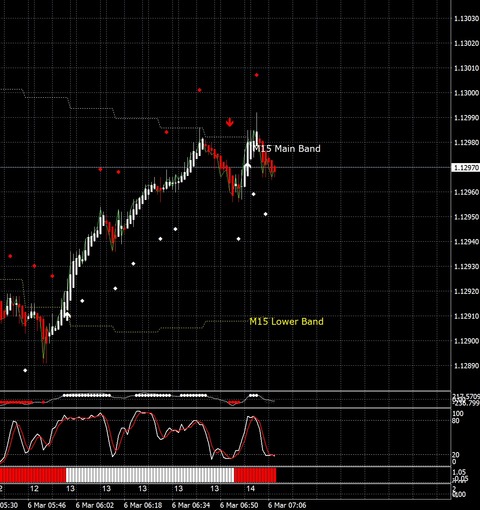Viewport: 480px width, 510px height.
Task: Click the 1.13020 price axis label
Action: [x=467, y=43]
